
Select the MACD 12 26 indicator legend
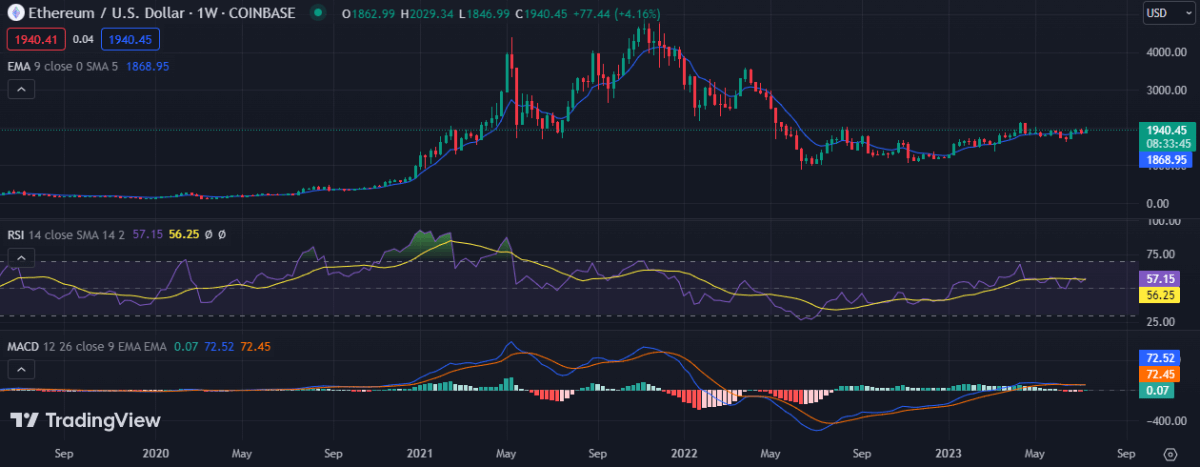(85, 347)
